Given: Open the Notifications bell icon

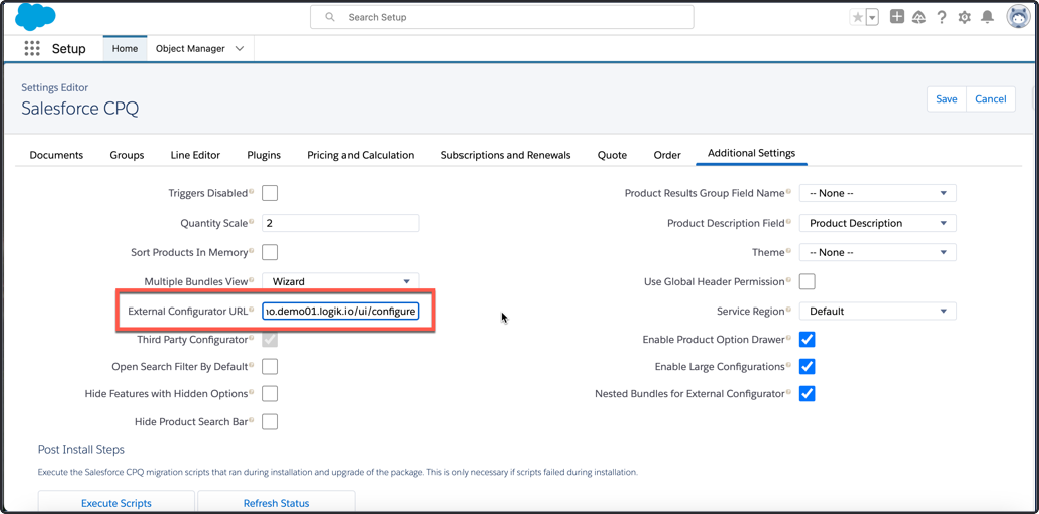Looking at the screenshot, I should click(x=987, y=17).
